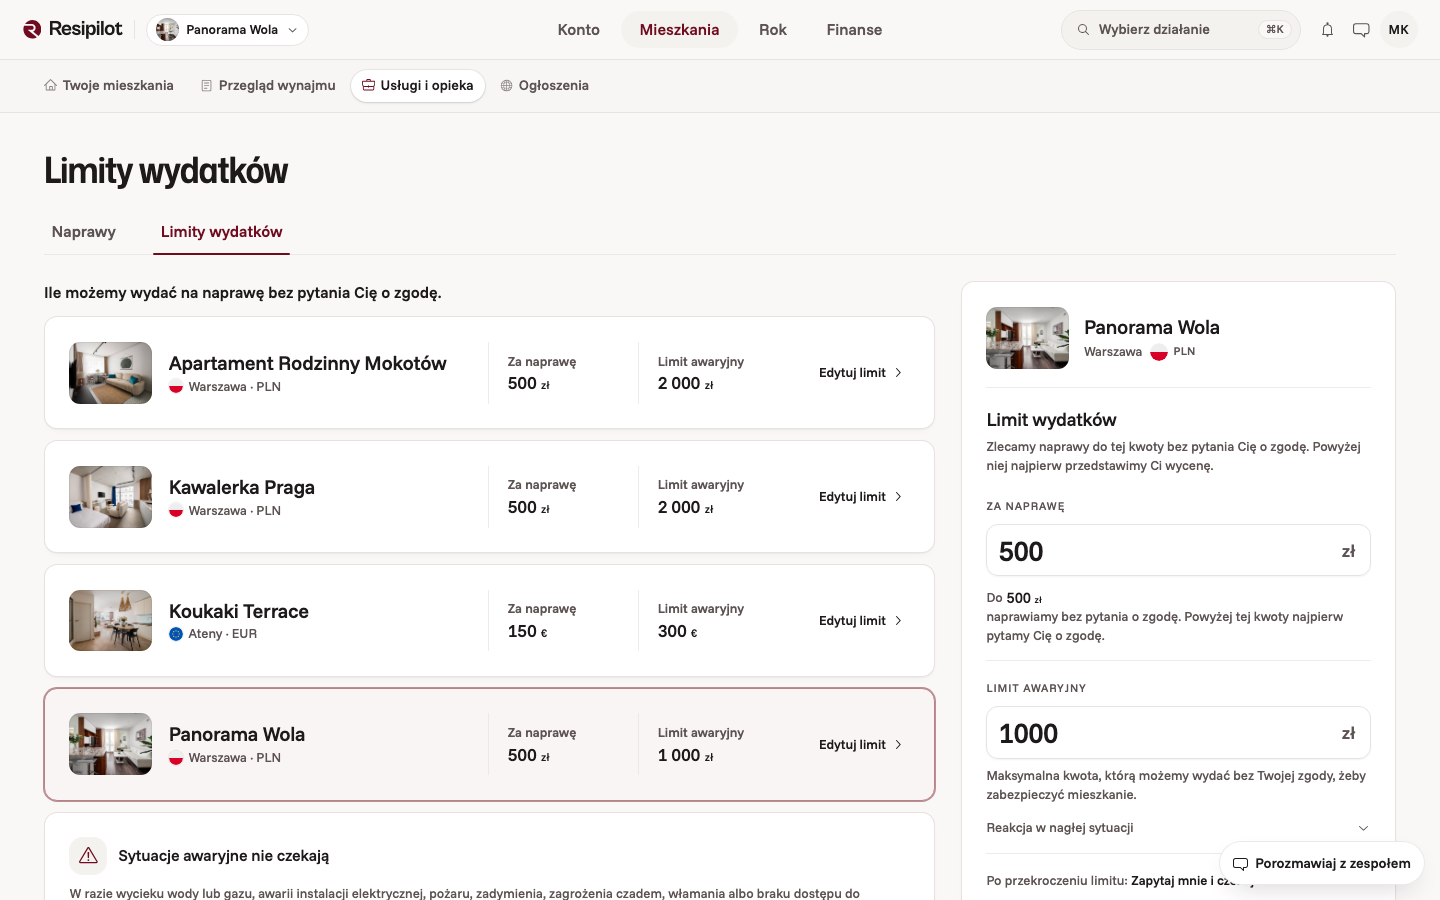Click the Usługi i opieka icon
1440x900 pixels.
(368, 86)
